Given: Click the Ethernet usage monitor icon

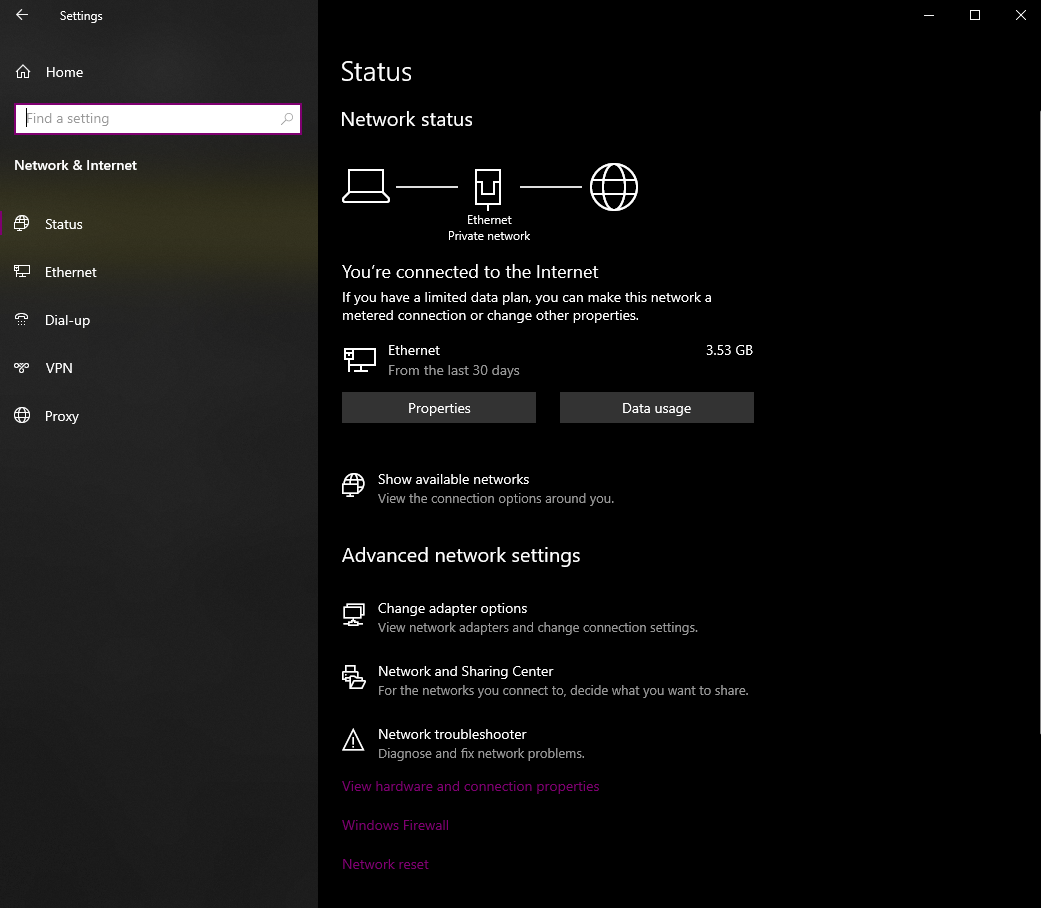Looking at the screenshot, I should (x=360, y=360).
